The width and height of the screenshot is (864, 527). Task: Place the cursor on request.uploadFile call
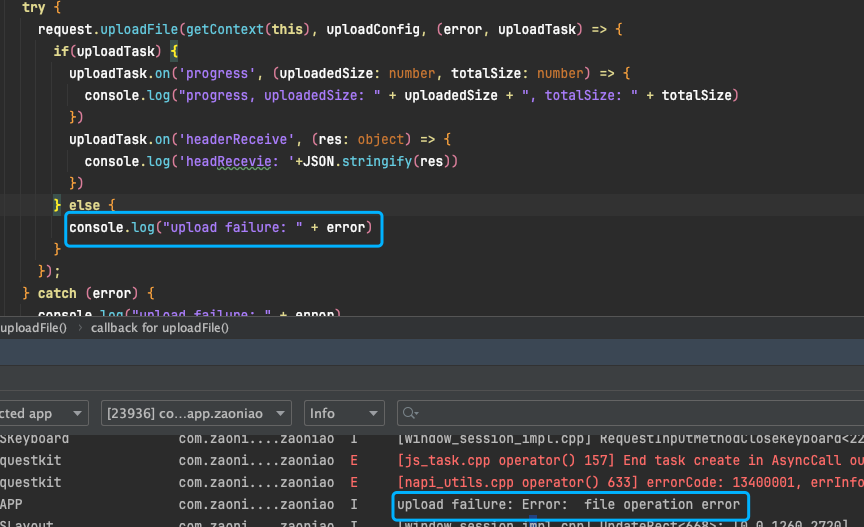click(x=108, y=29)
